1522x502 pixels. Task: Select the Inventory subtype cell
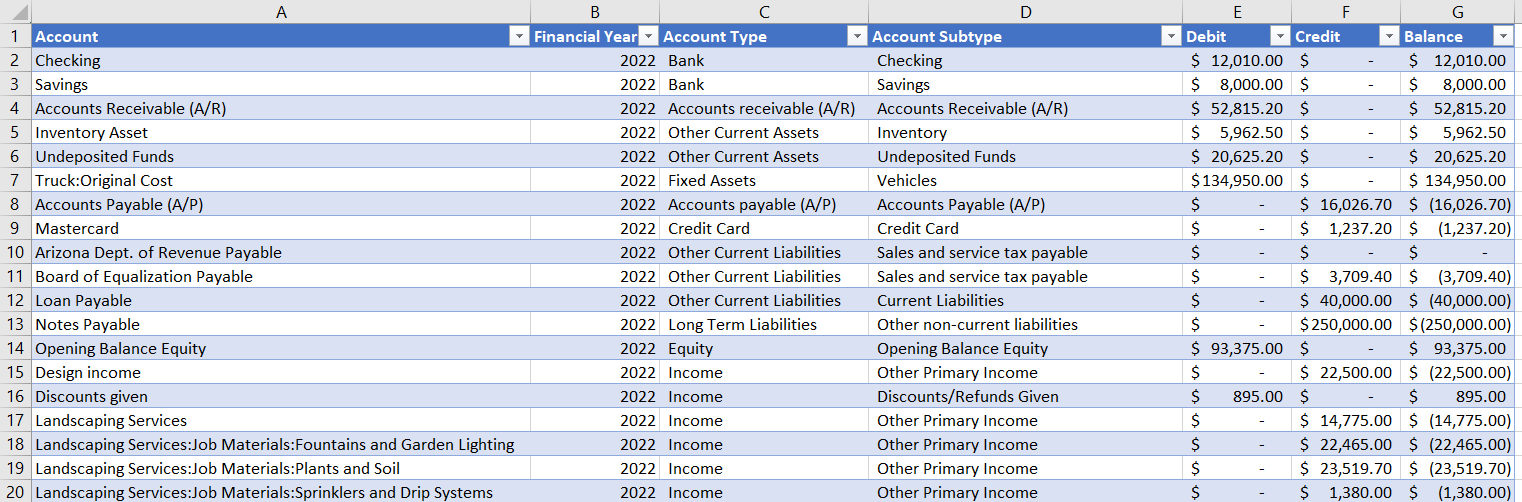point(1025,132)
